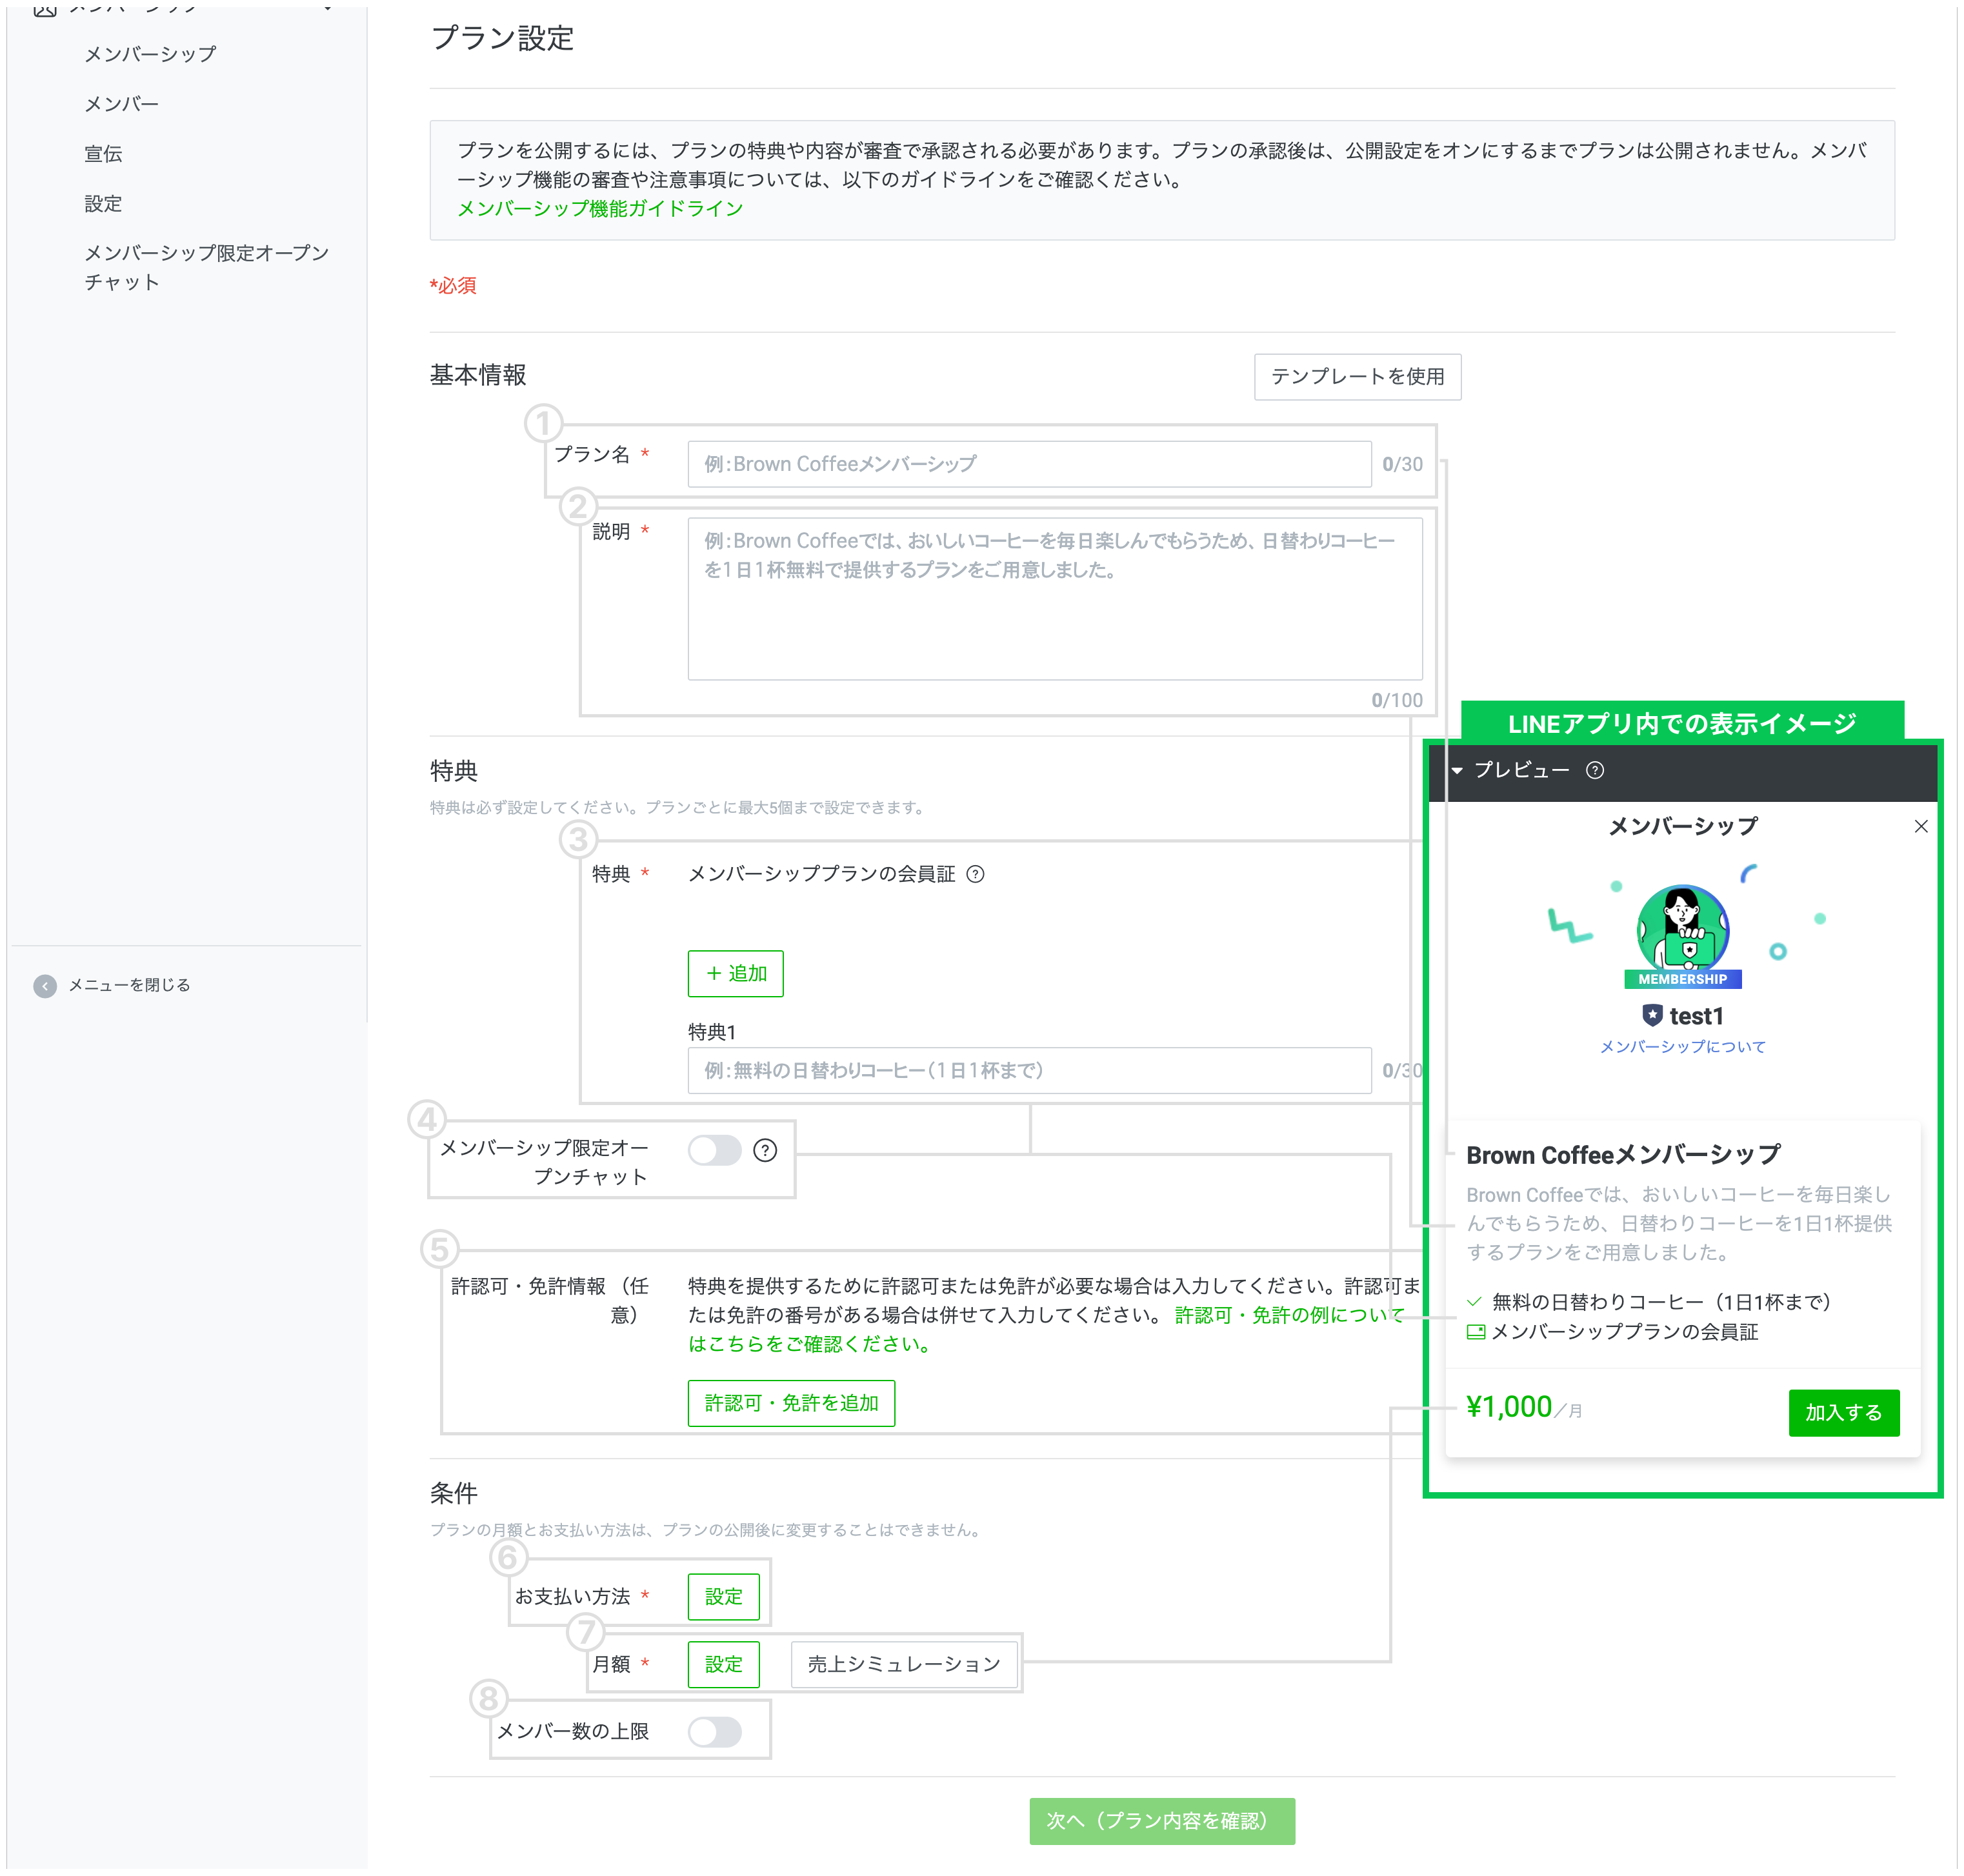Toggle メンバー数の上限 switch on
This screenshot has height=1876, width=1964.
pos(714,1731)
